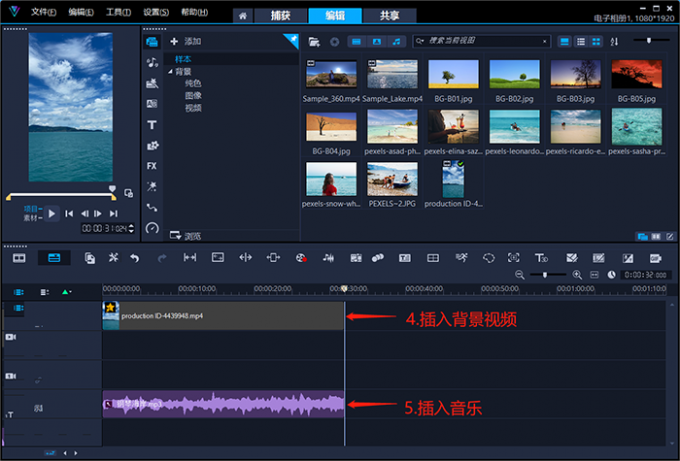This screenshot has height=461, width=680.
Task: Select the production ID-4439948.mp4 timeline clip
Action: click(x=223, y=316)
